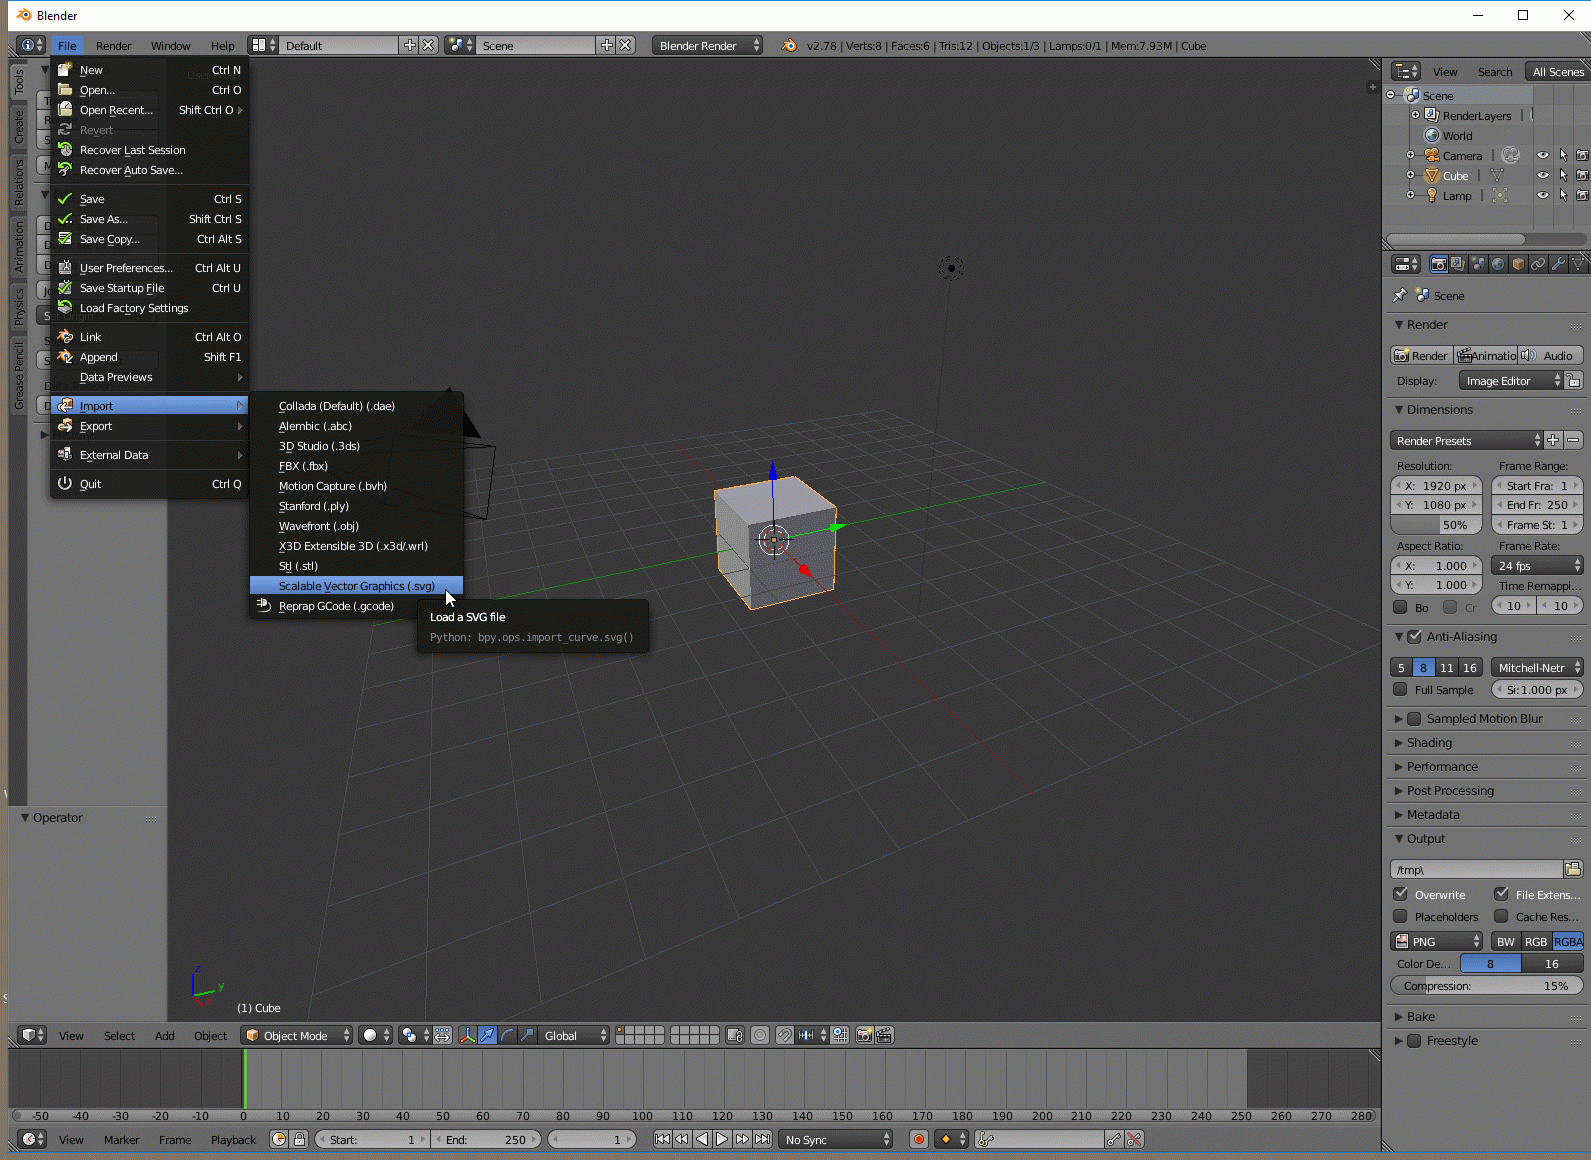Image resolution: width=1591 pixels, height=1160 pixels.
Task: Click the resolution percentage 50% slider
Action: pyautogui.click(x=1437, y=525)
